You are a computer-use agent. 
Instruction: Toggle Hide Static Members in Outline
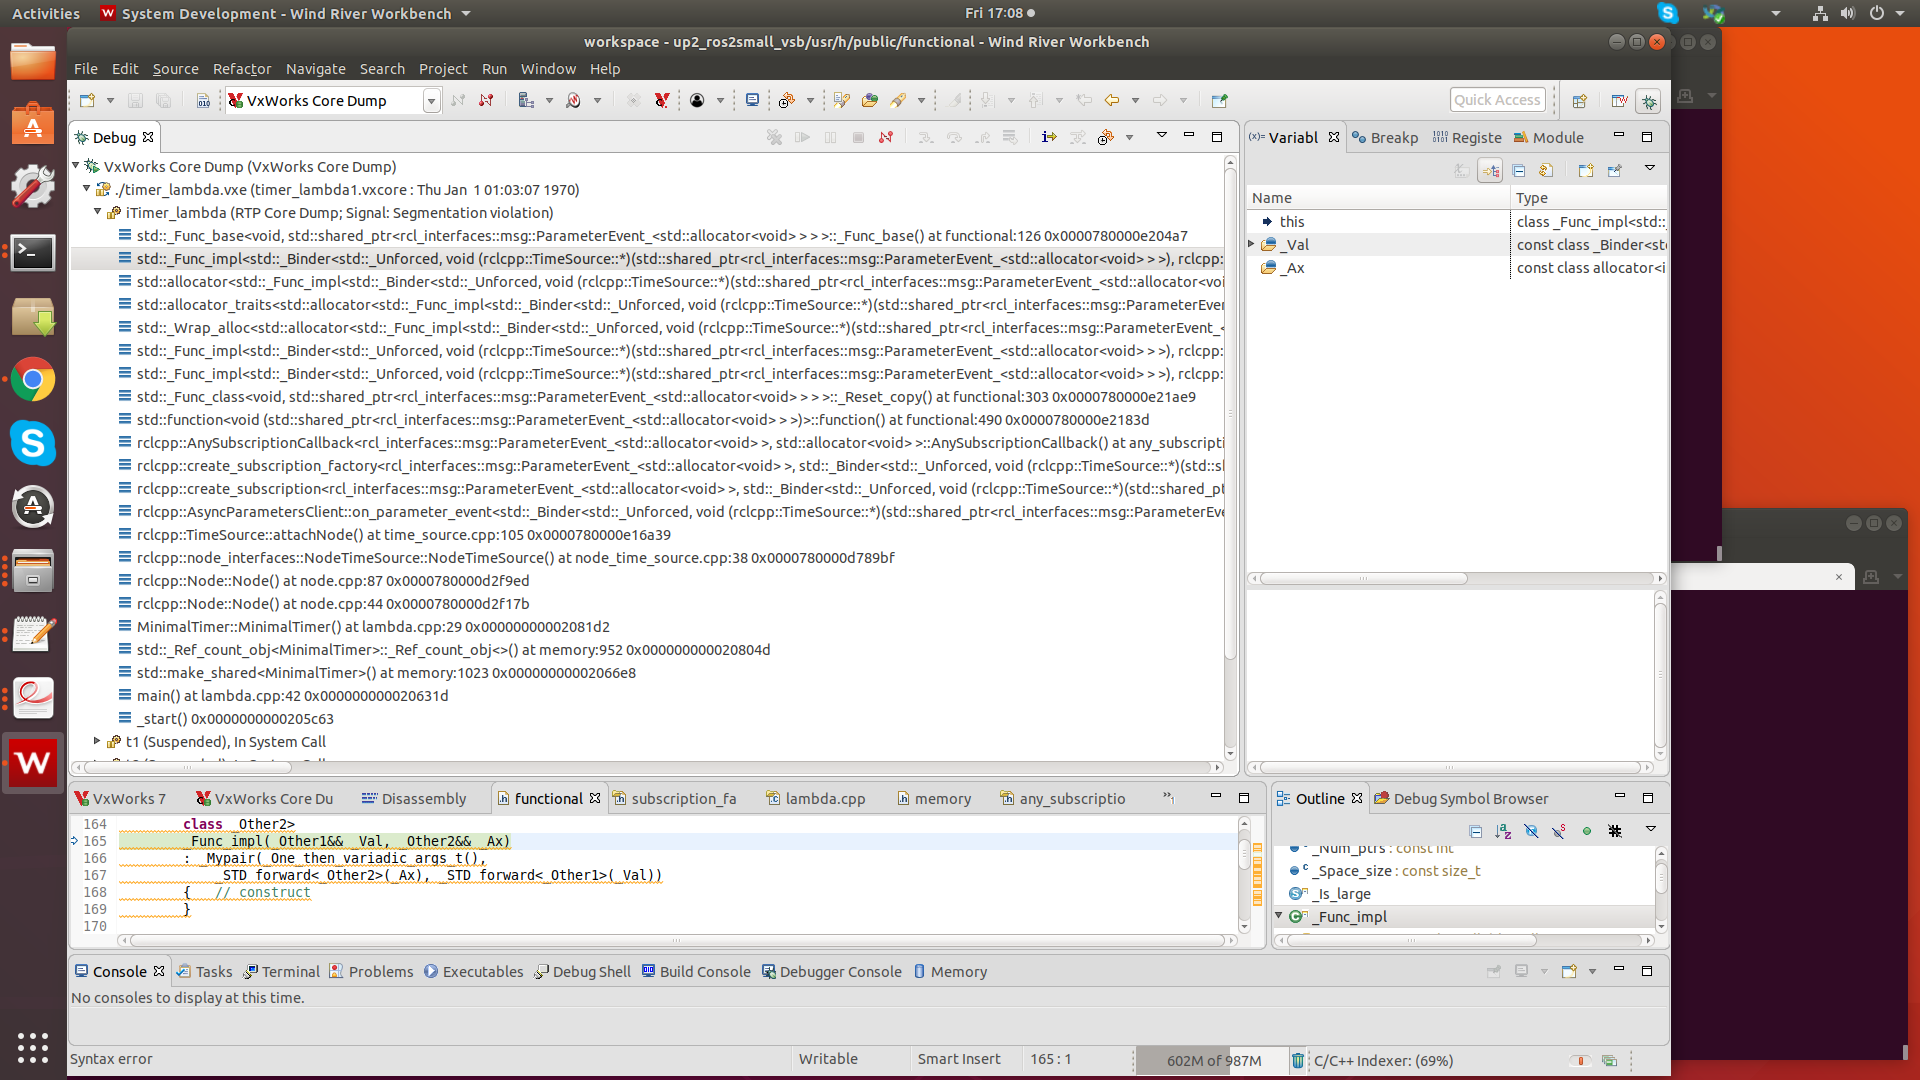tap(1557, 831)
